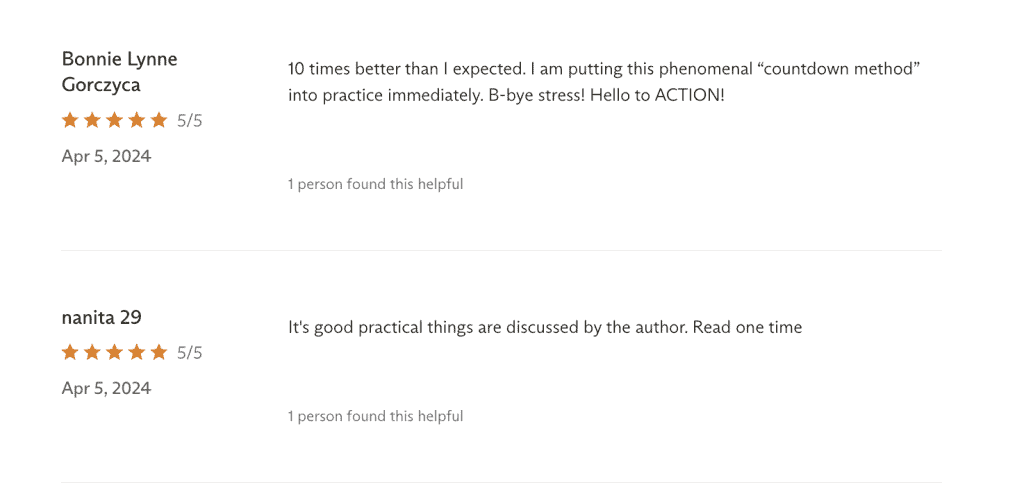Image resolution: width=1024 pixels, height=492 pixels.
Task: Click Apr 5, 2024 date under Bonnie's review
Action: pos(106,156)
